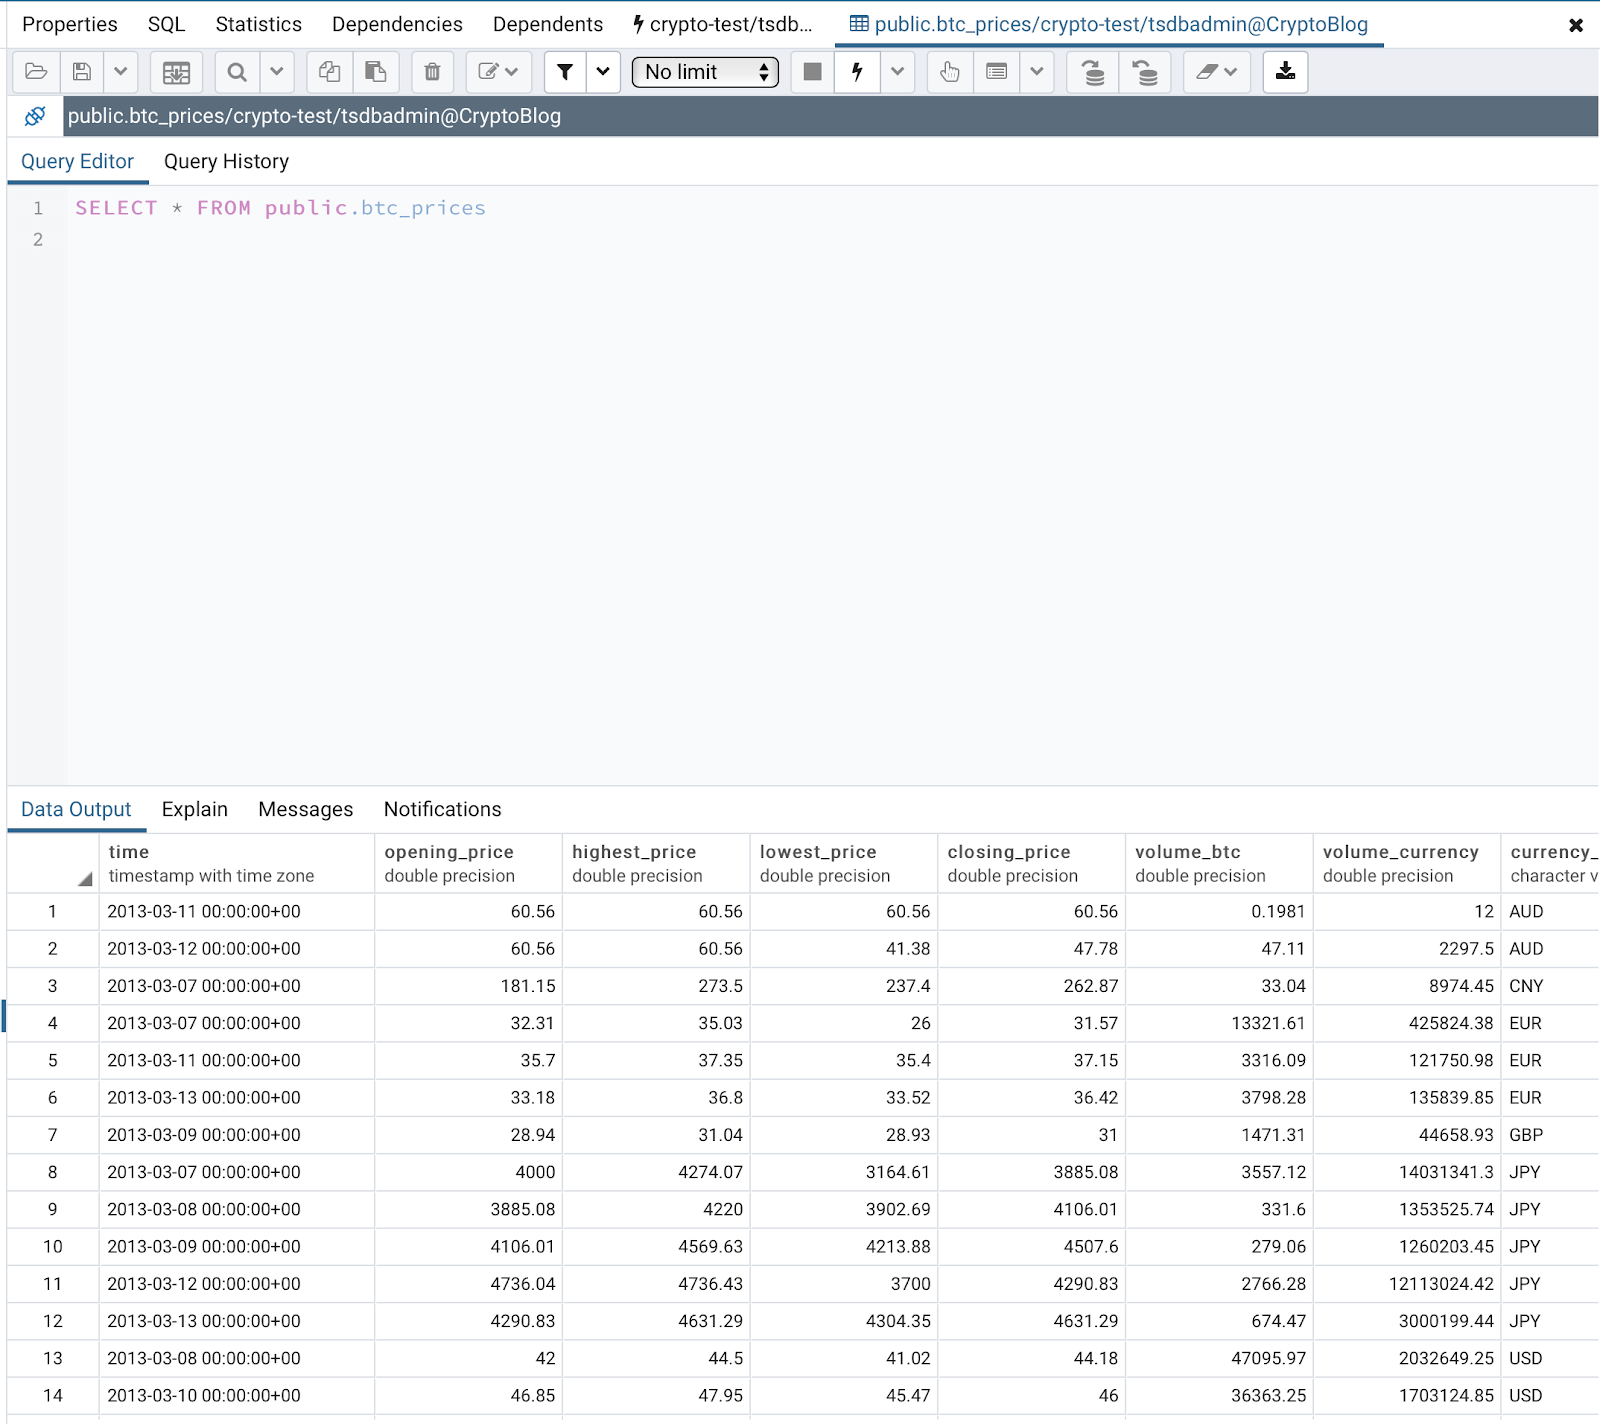Image resolution: width=1600 pixels, height=1424 pixels.
Task: Select row 4 by its row number
Action: coord(53,1023)
